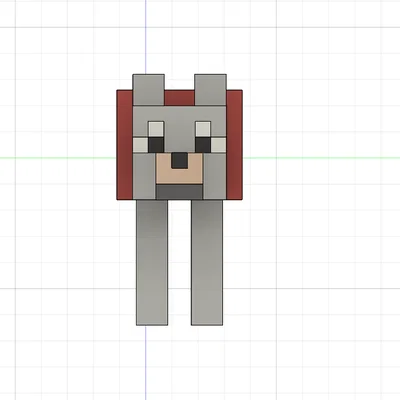Select the left long gray leg
The image size is (400, 400).
coord(152,263)
